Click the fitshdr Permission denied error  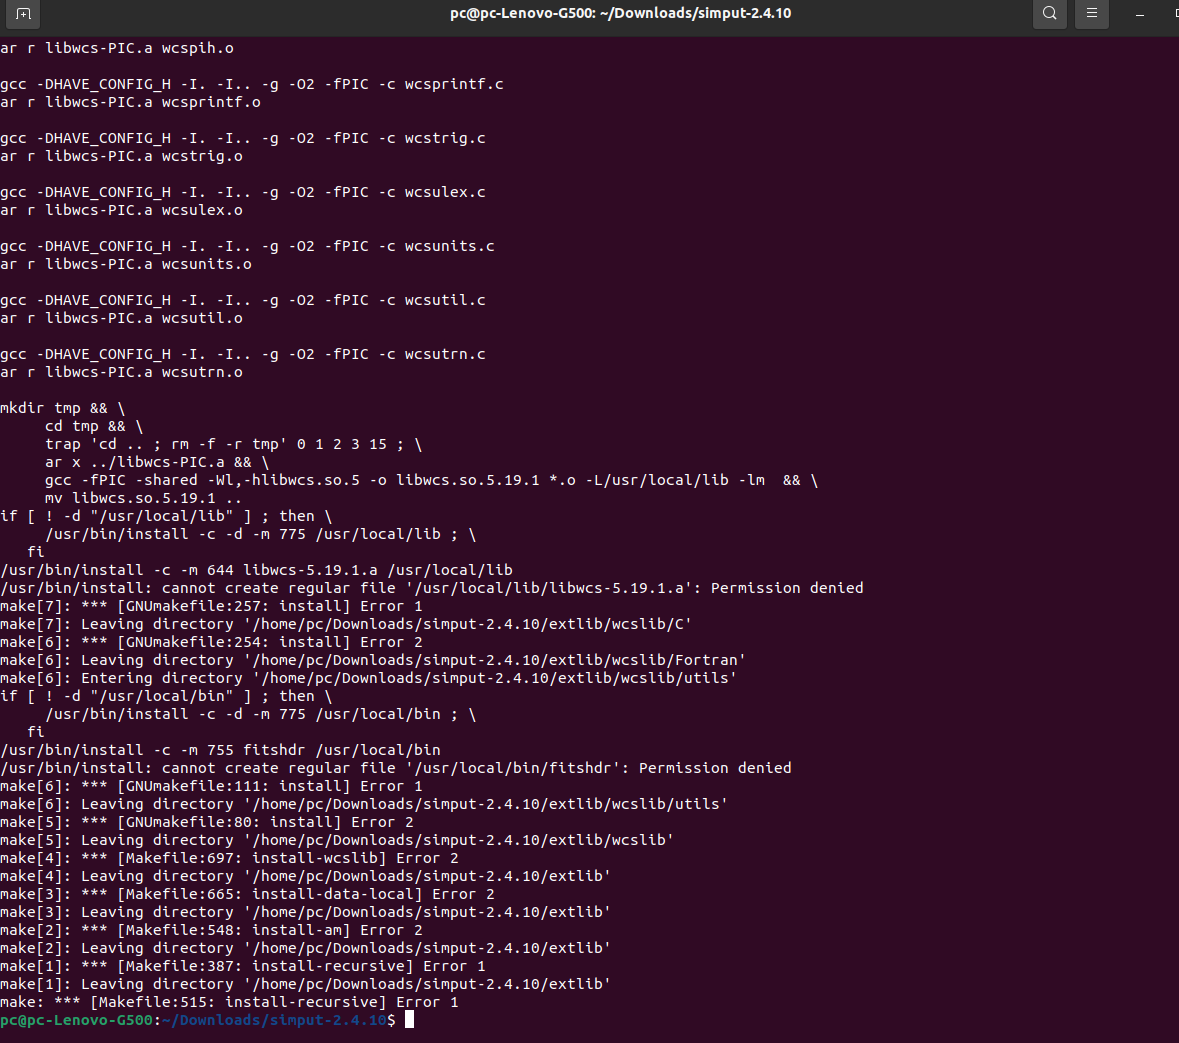(x=396, y=769)
